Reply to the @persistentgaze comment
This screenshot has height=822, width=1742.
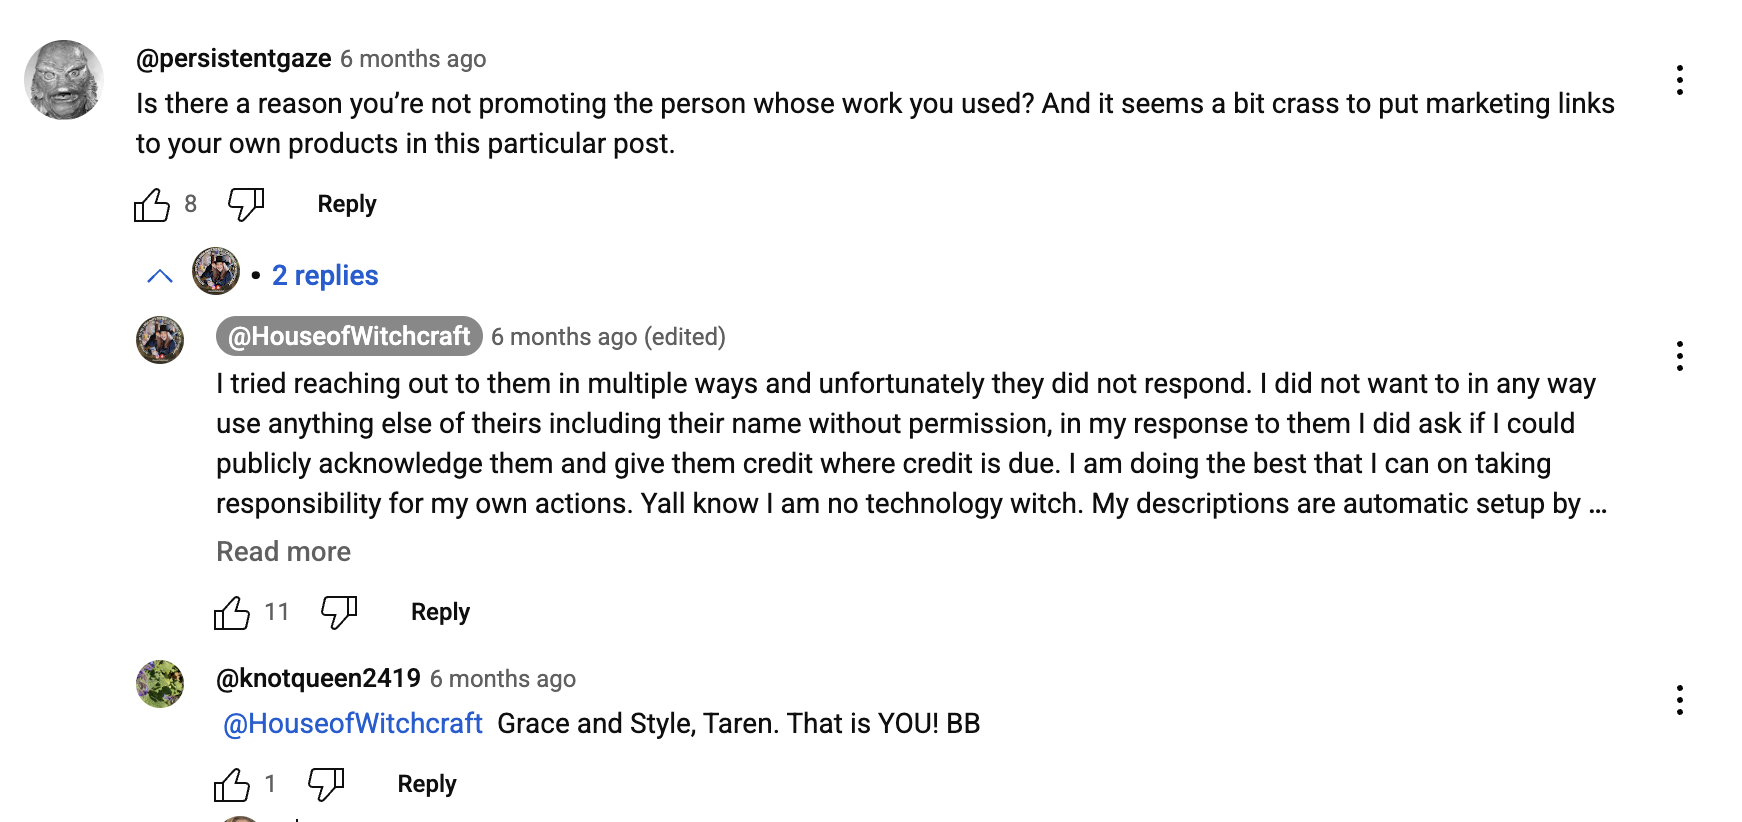coord(347,204)
